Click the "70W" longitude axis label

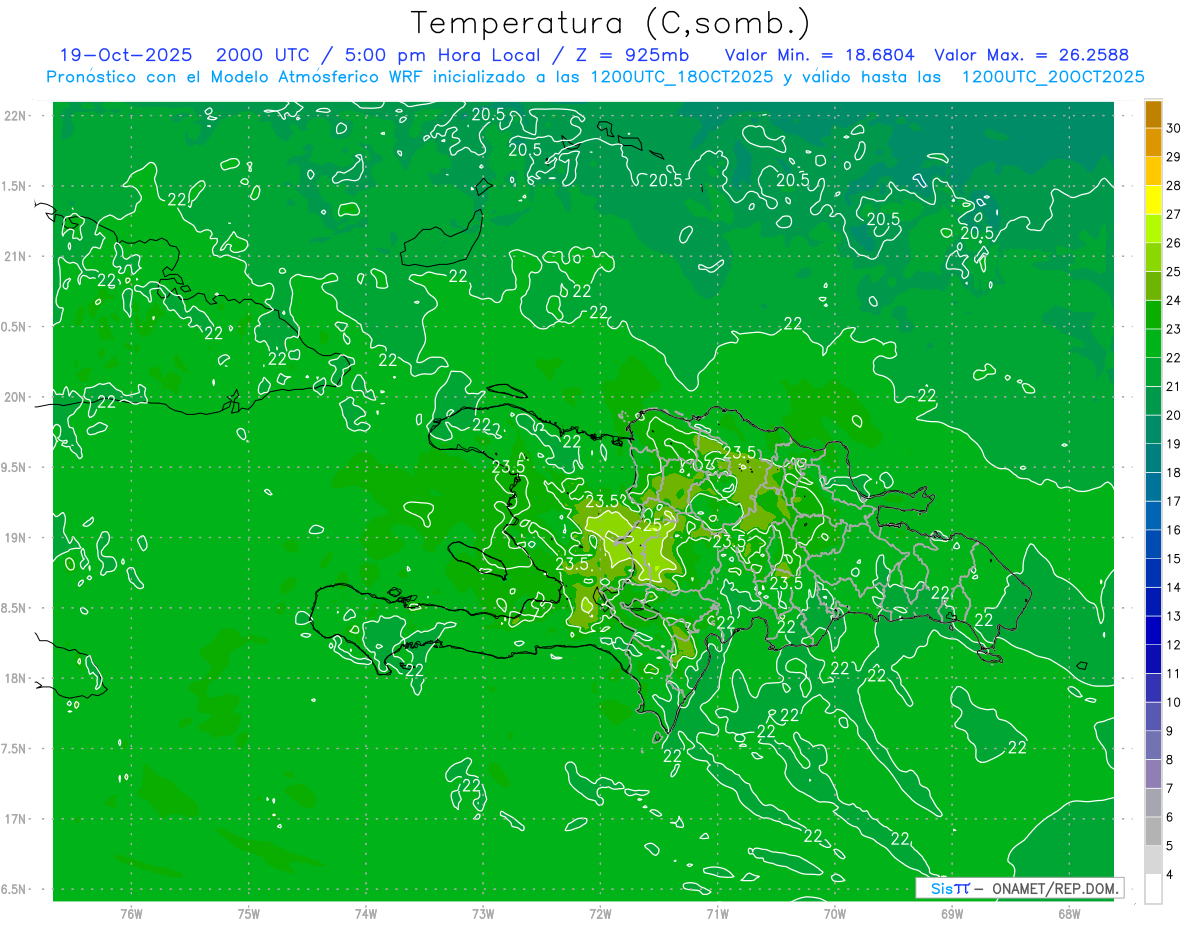tap(835, 913)
